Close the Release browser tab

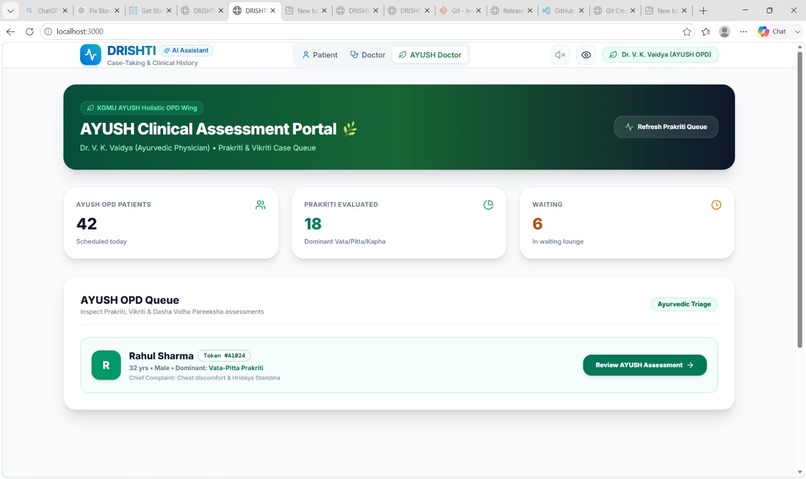(x=530, y=10)
